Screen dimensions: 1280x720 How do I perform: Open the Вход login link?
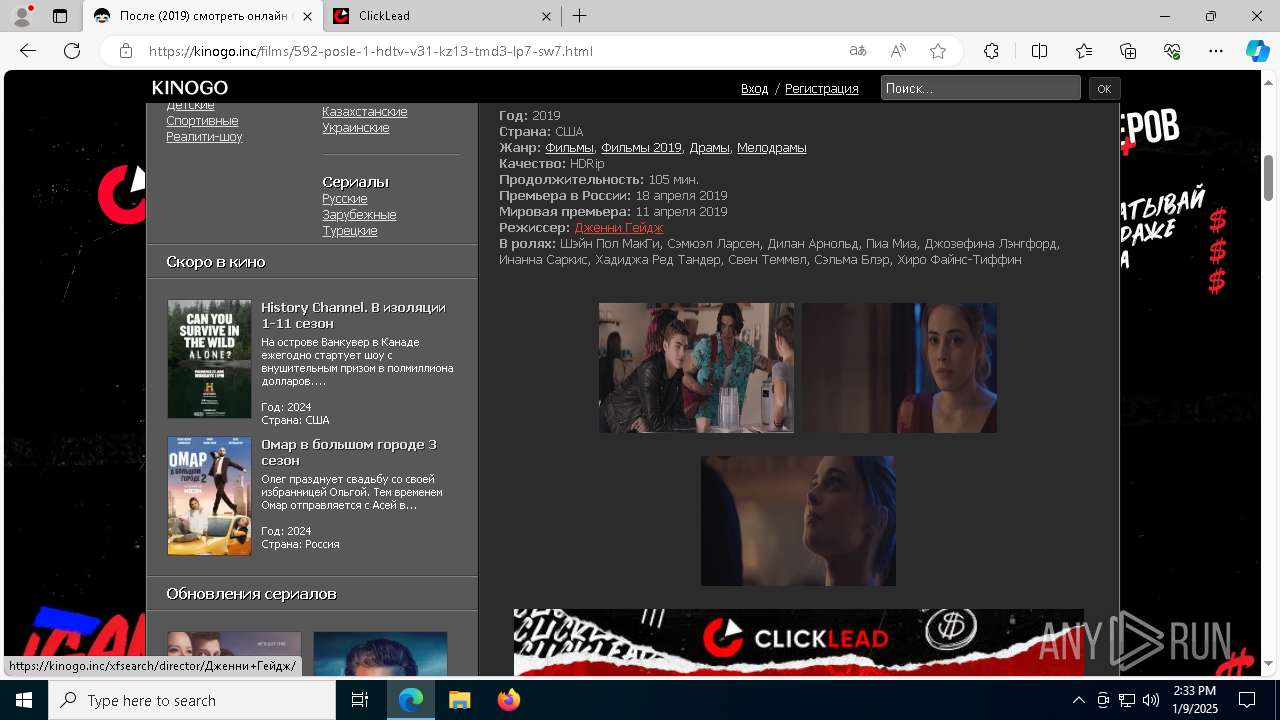click(754, 88)
